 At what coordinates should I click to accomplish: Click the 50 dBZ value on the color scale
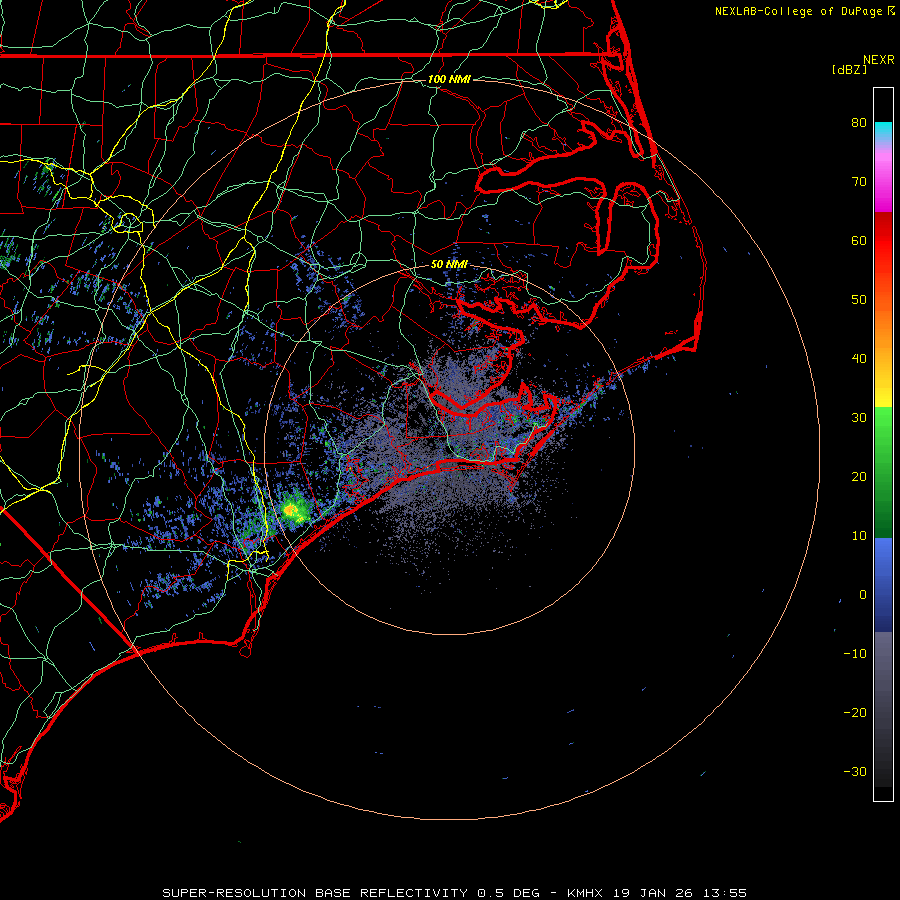859,300
